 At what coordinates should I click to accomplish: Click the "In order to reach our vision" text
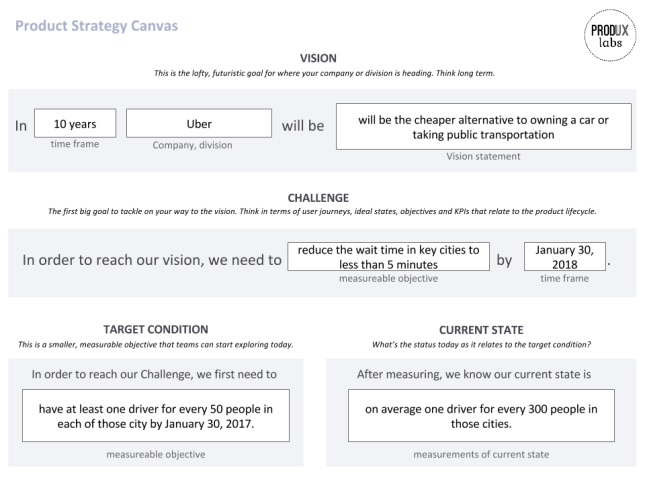pos(150,259)
